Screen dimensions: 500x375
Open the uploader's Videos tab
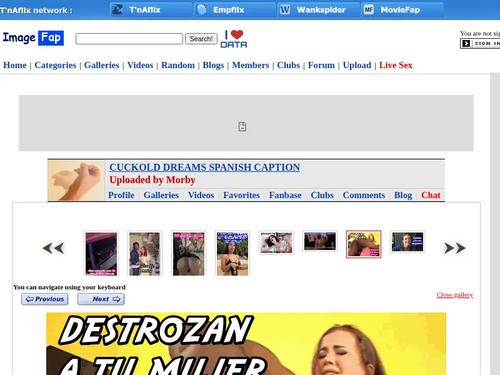[x=201, y=195]
